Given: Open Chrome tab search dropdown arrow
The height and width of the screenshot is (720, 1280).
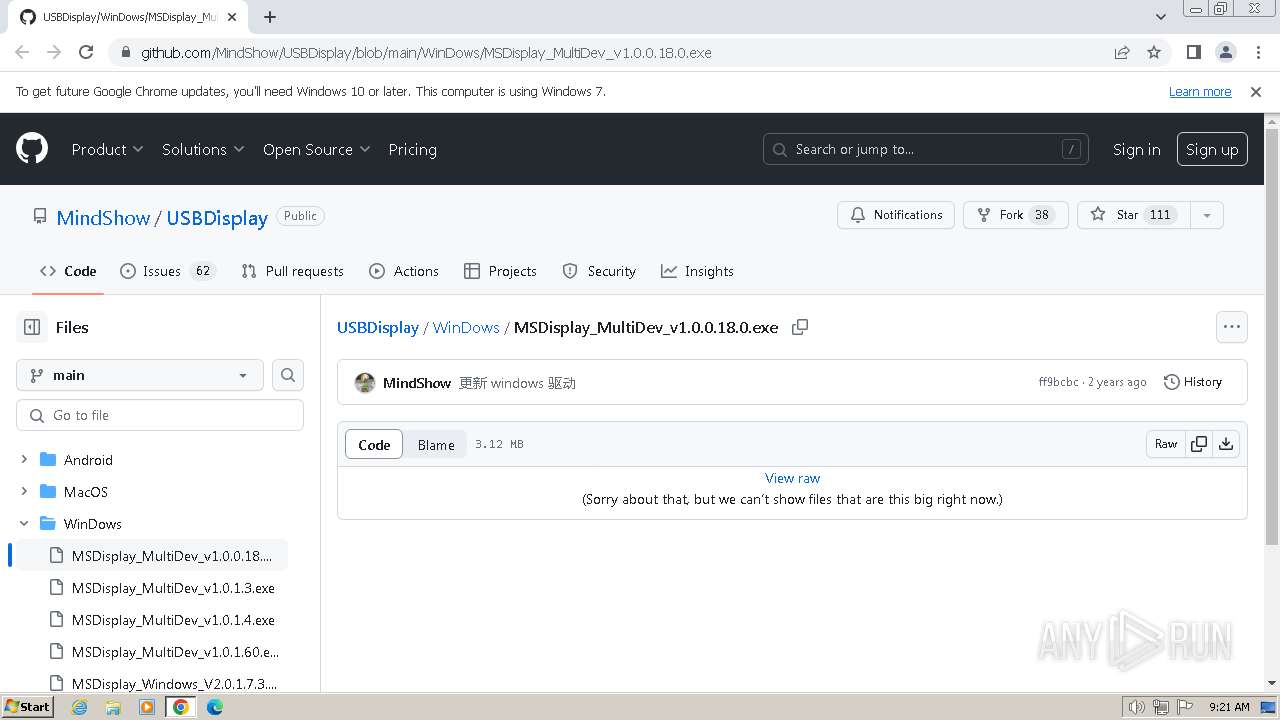Looking at the screenshot, I should 1161,17.
